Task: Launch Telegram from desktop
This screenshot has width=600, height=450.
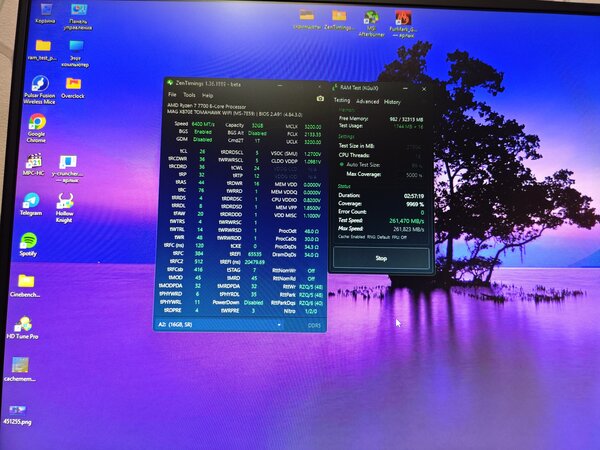Action: click(31, 204)
